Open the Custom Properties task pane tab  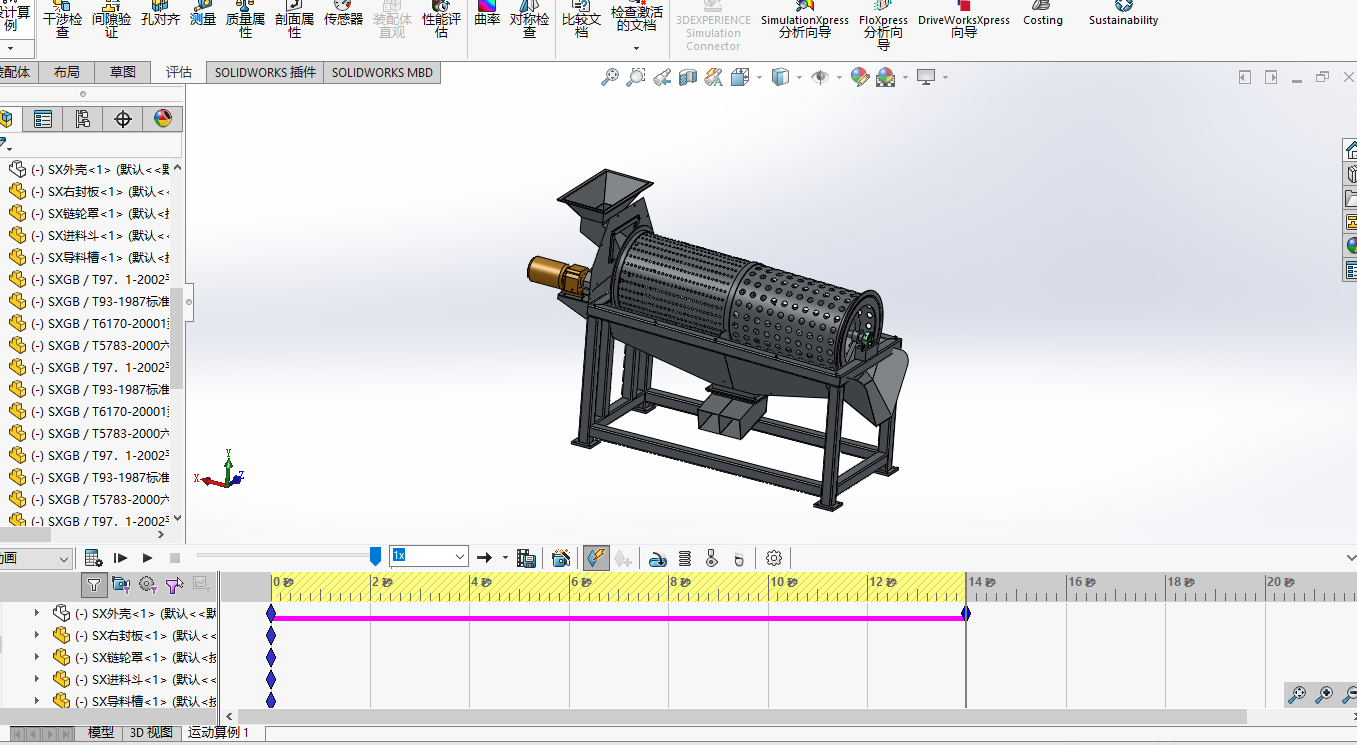[1350, 270]
